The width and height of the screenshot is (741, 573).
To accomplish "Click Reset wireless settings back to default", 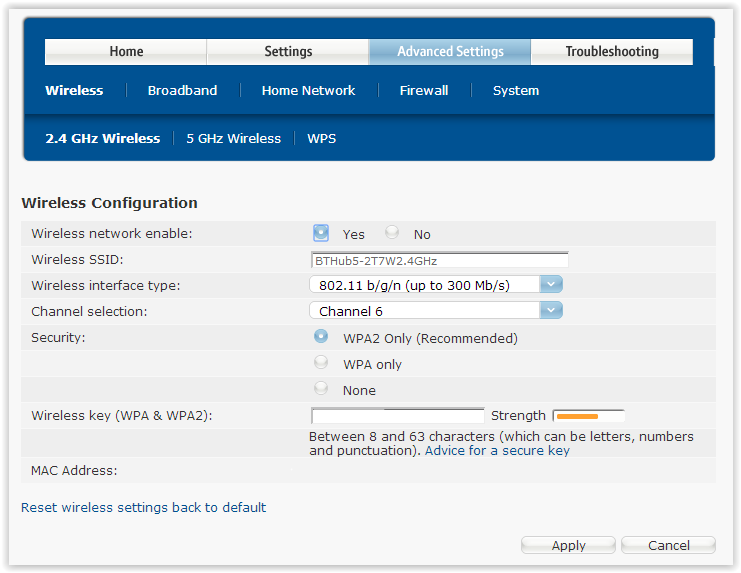I will (144, 507).
